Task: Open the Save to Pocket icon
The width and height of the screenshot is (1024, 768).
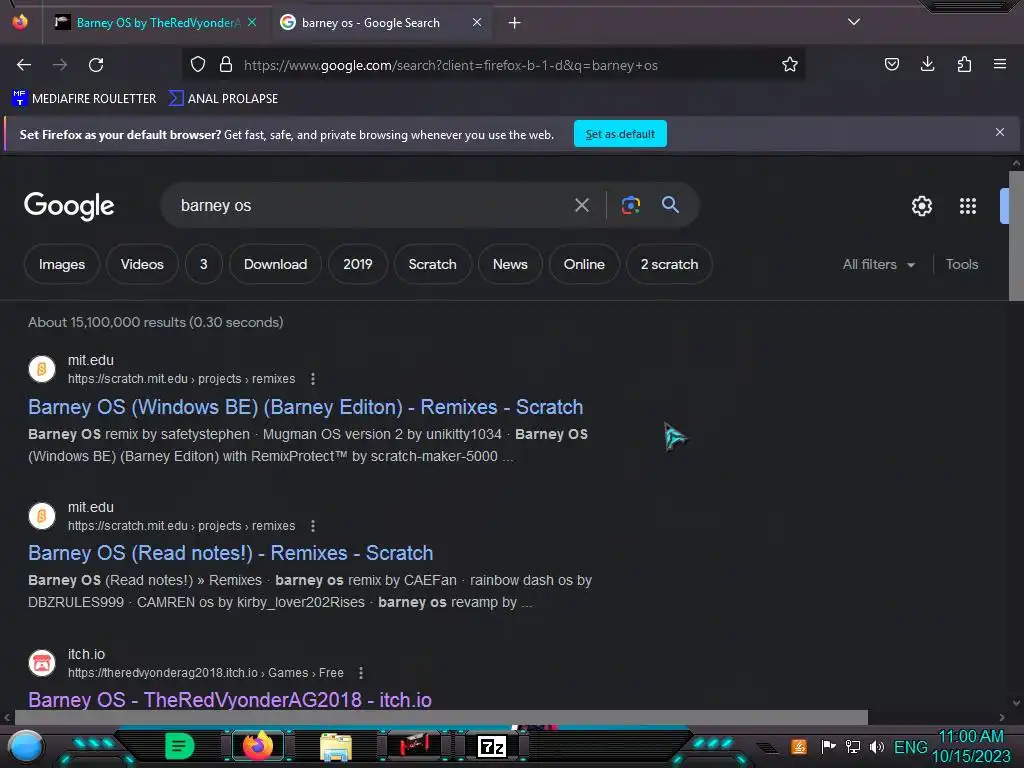Action: [891, 64]
